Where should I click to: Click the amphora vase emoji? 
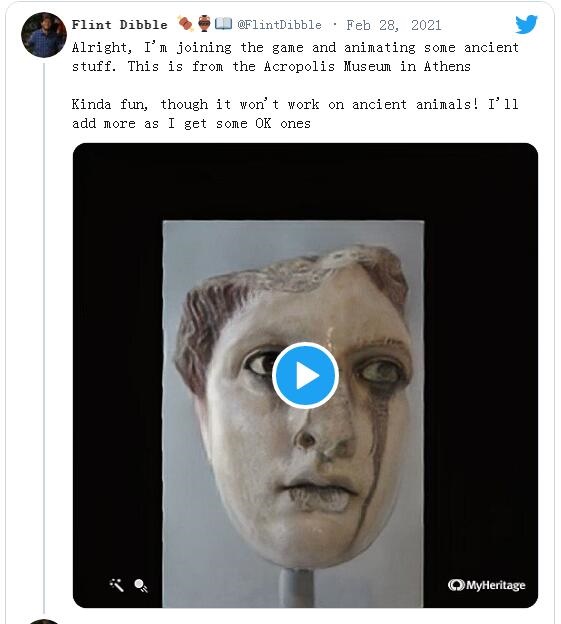click(204, 23)
